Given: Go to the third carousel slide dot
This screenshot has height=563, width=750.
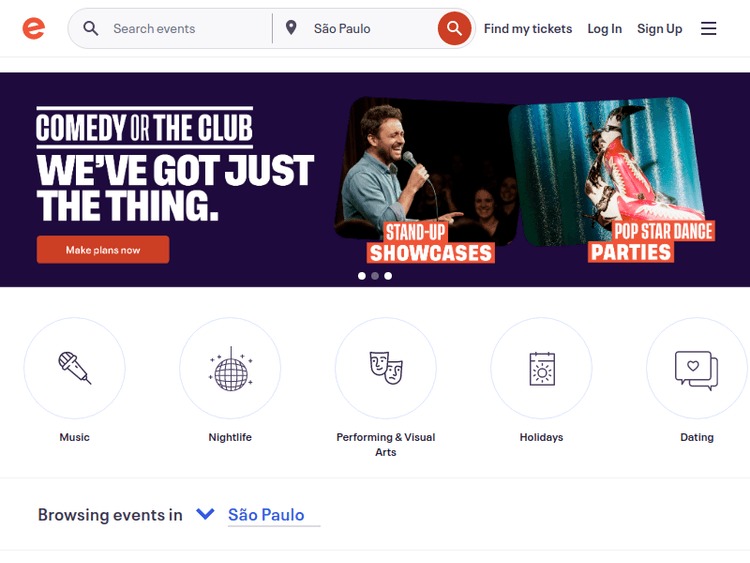Looking at the screenshot, I should click(388, 276).
